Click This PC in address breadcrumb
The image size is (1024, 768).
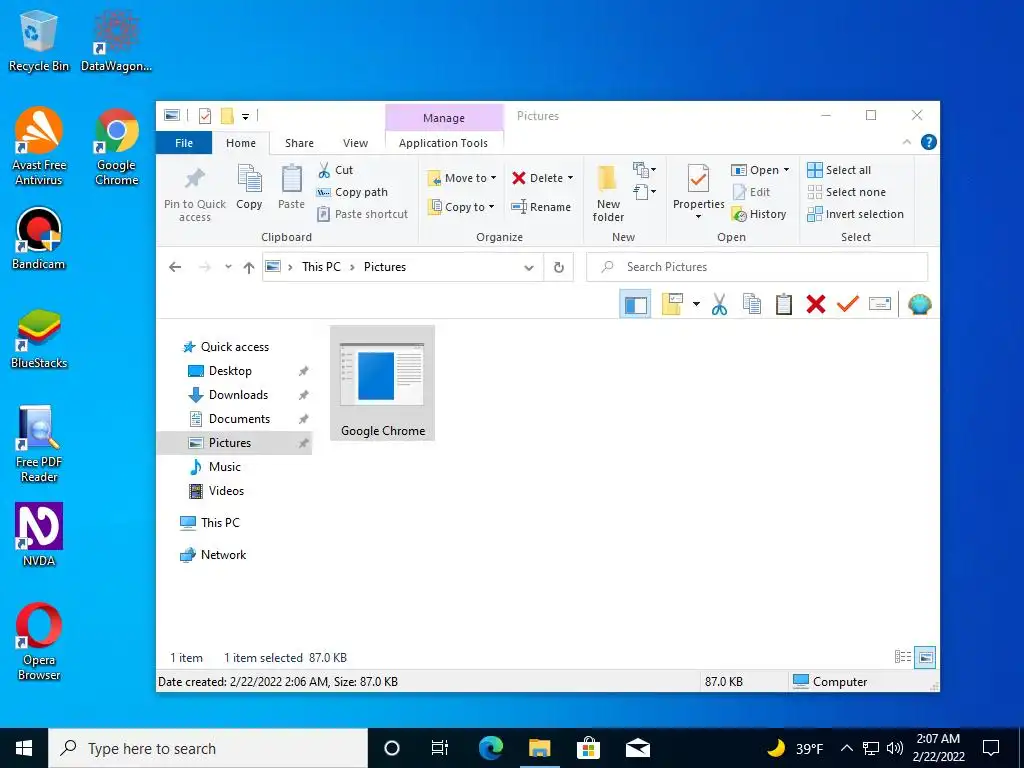click(x=321, y=267)
